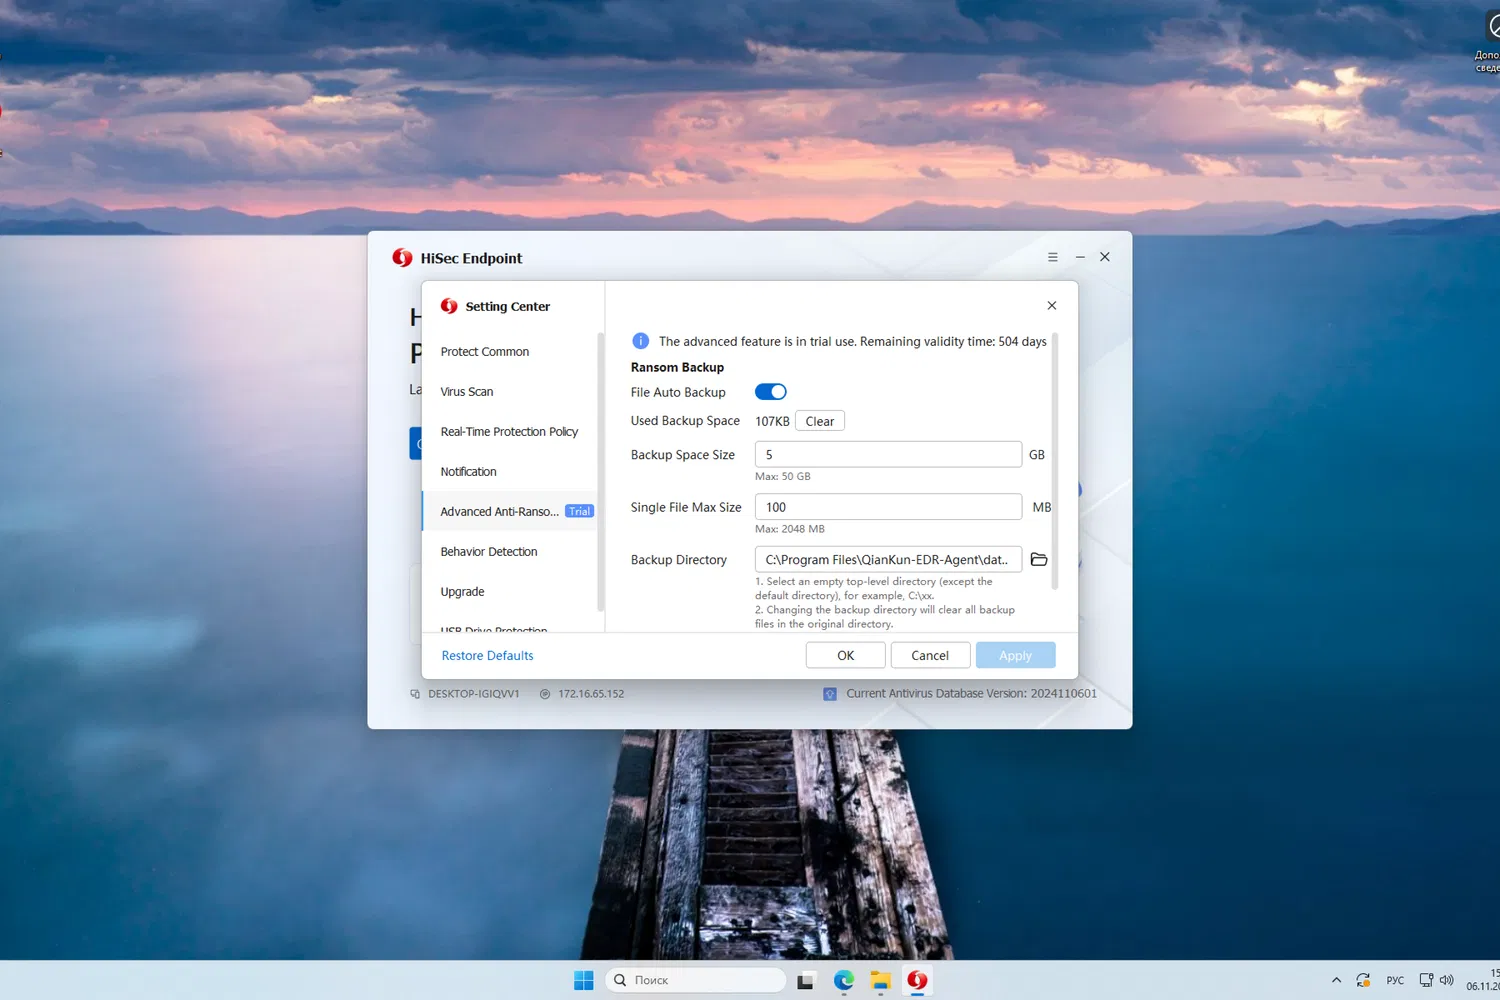Image resolution: width=1500 pixels, height=1000 pixels.
Task: Click the Clear backup space button
Action: [820, 421]
